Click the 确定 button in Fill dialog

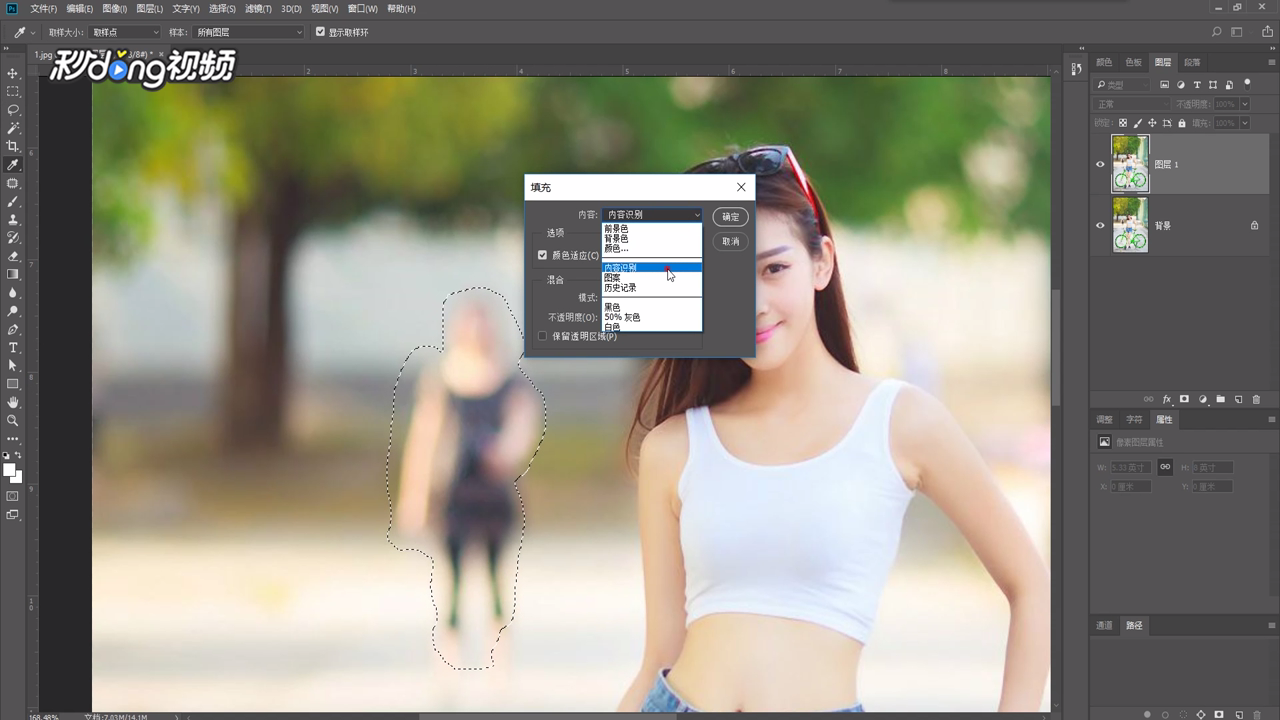click(731, 217)
